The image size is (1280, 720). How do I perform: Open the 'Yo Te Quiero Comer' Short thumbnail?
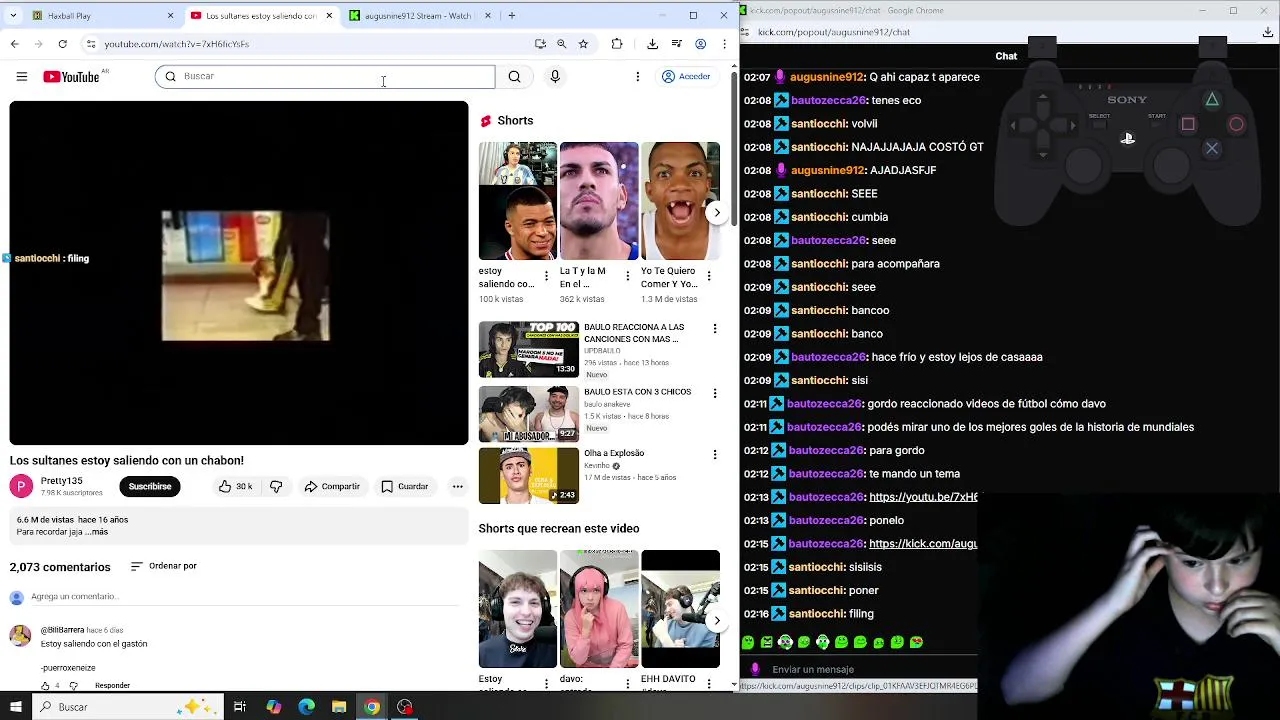(680, 201)
